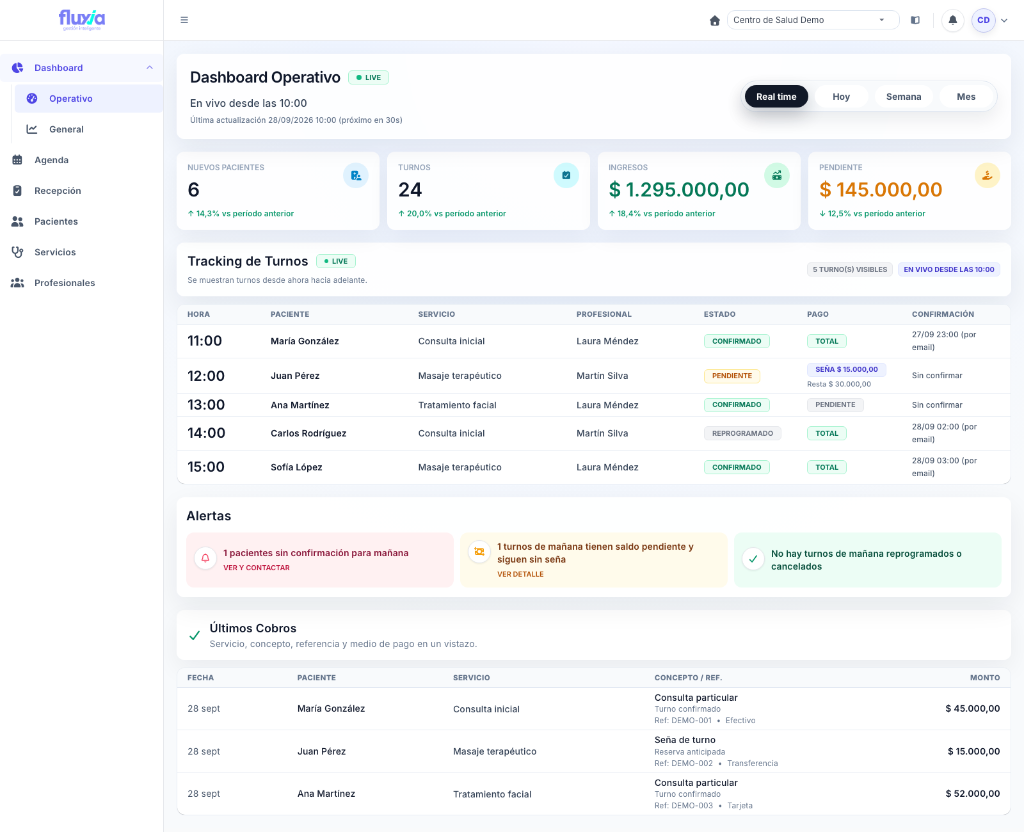Click the Dashboard pie chart icon
The height and width of the screenshot is (832, 1024).
point(18,67)
